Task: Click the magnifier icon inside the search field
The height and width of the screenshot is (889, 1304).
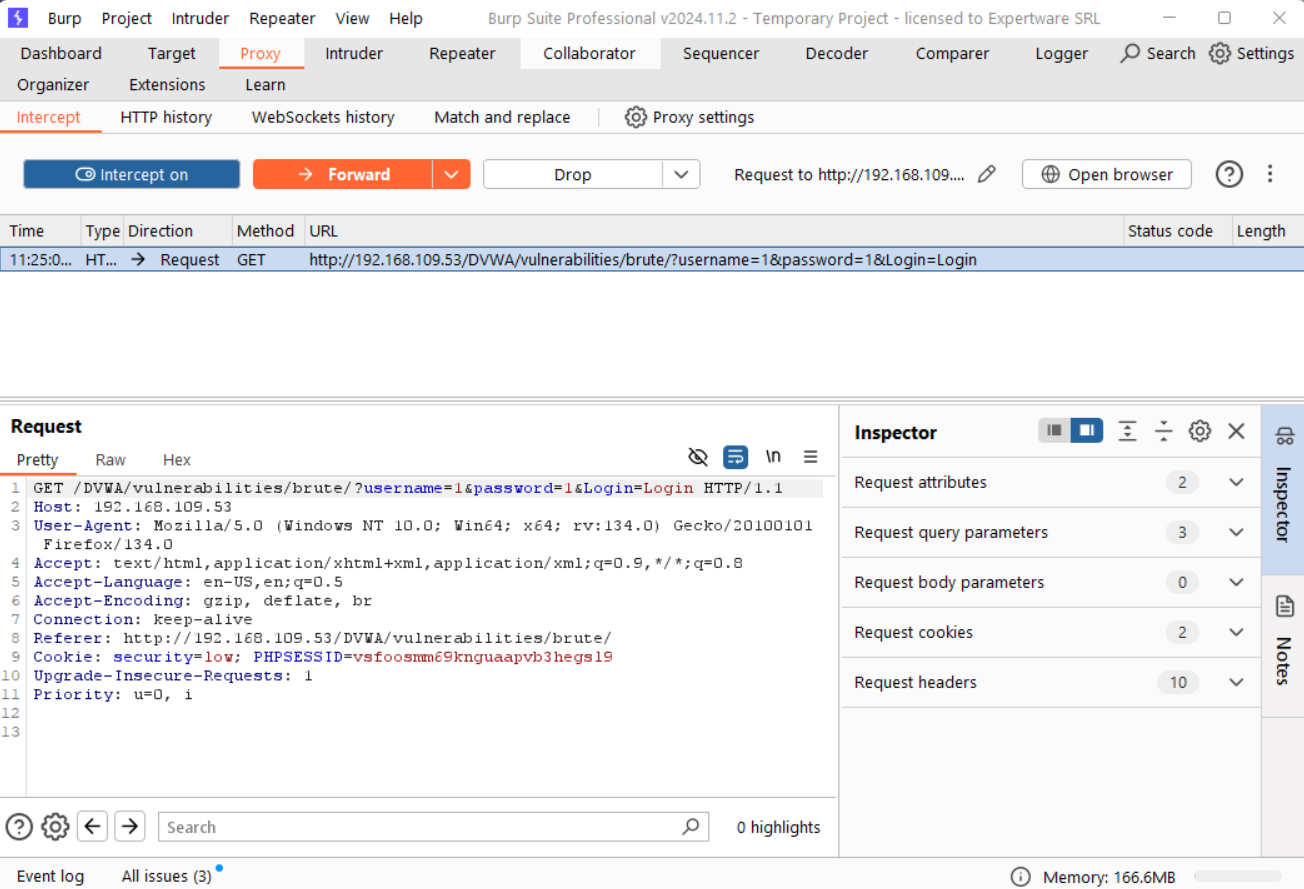Action: click(691, 827)
